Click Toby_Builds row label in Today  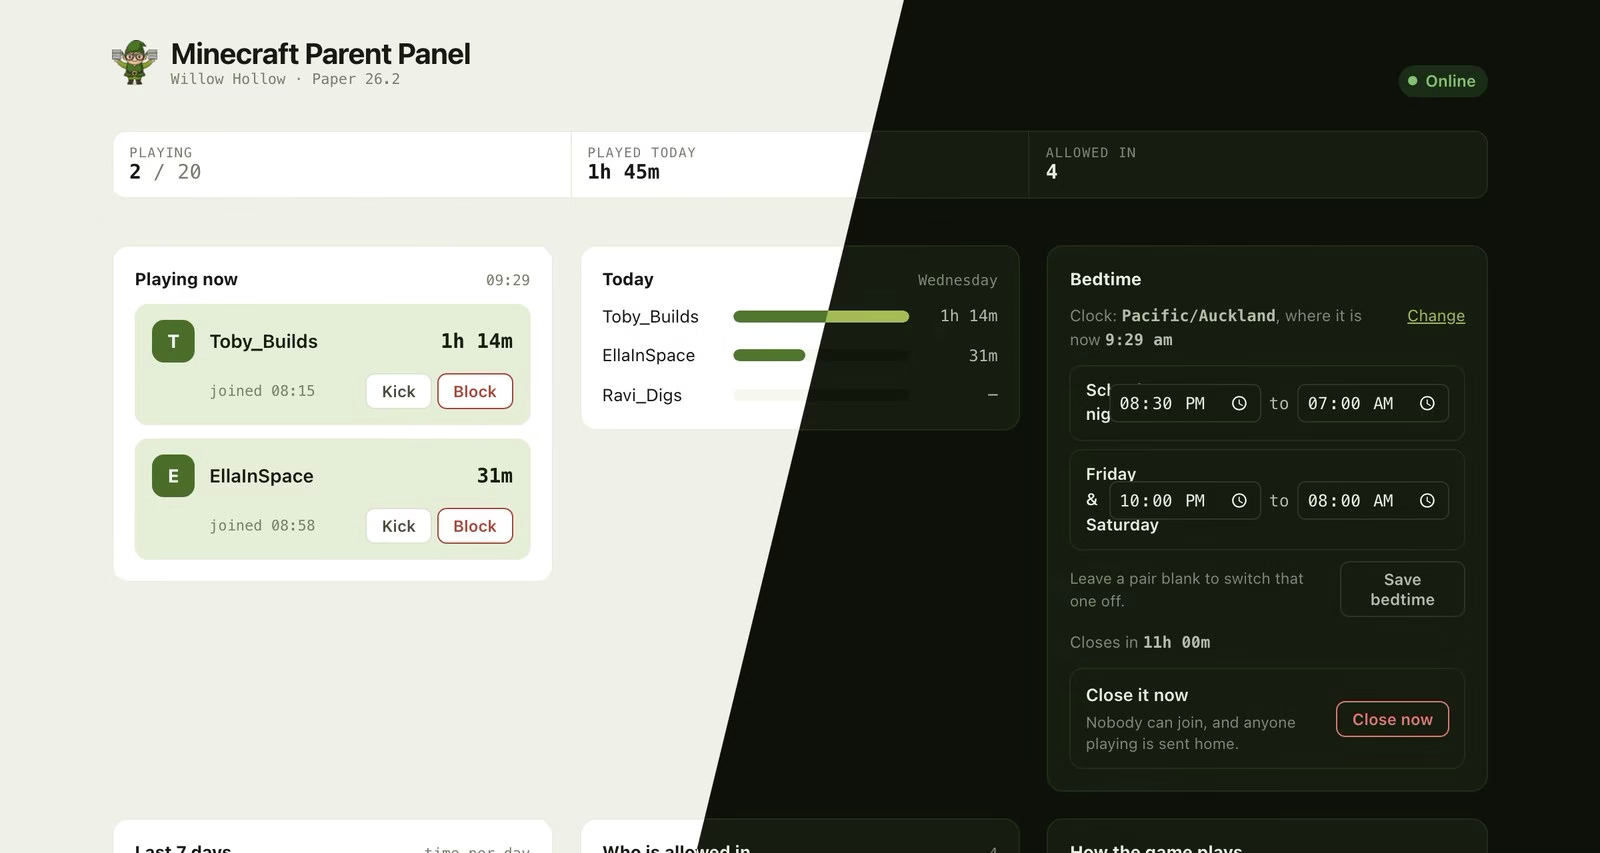[x=651, y=316]
